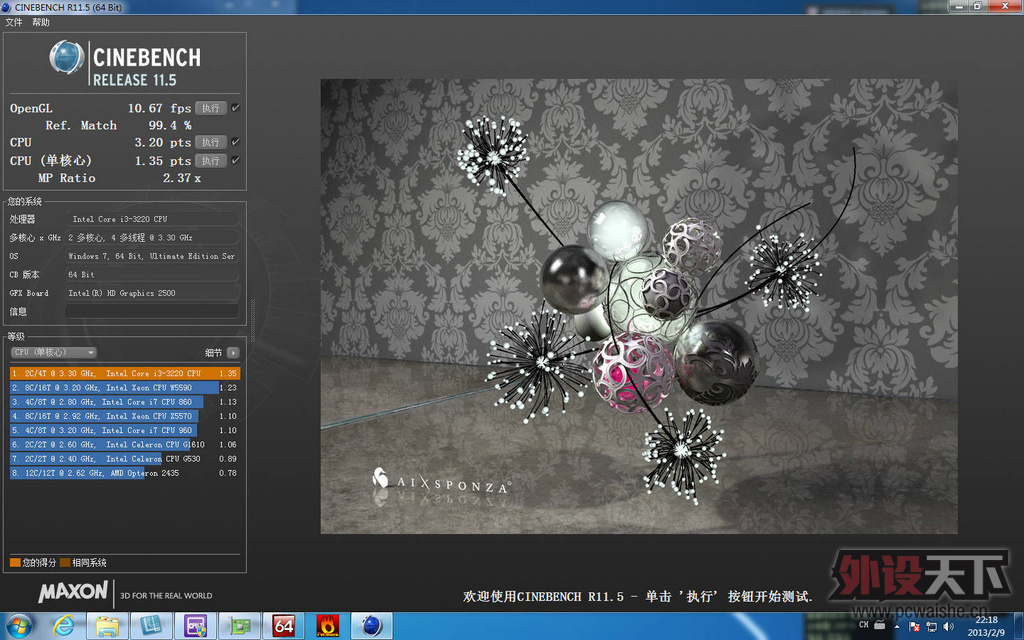1024x640 pixels.
Task: Toggle the OpenGL test checkbox
Action: (x=236, y=108)
